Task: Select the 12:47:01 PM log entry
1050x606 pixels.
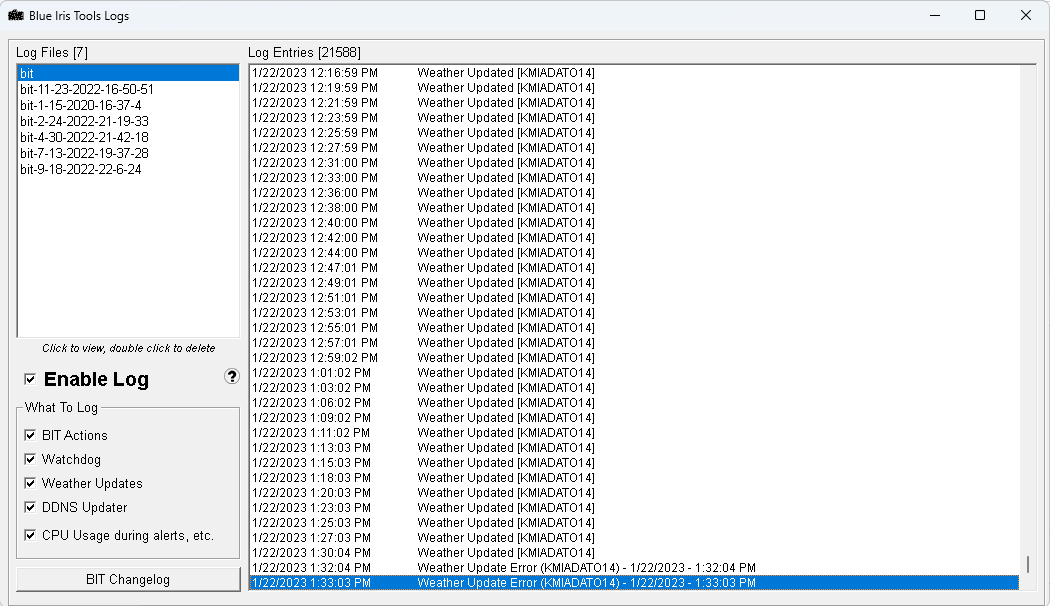Action: click(634, 267)
